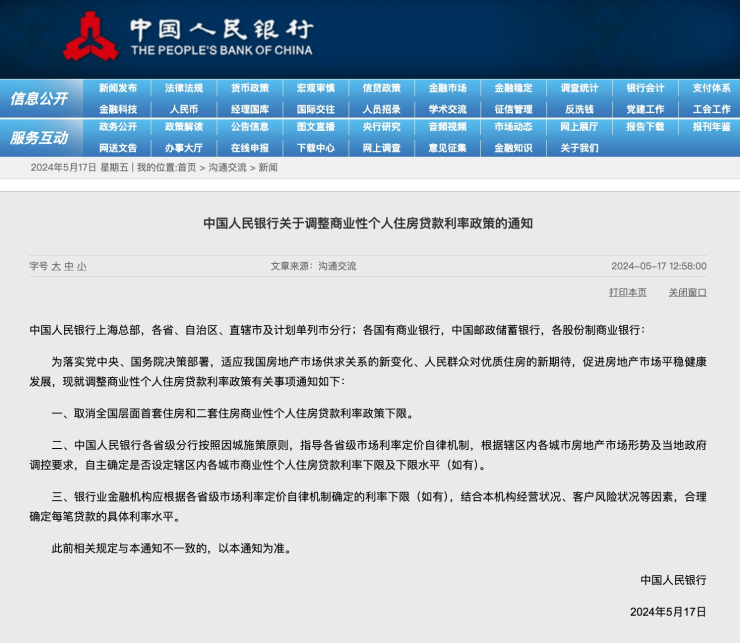Viewport: 740px width, 643px height.
Task: Visit the 下载中心 page
Action: tap(316, 148)
